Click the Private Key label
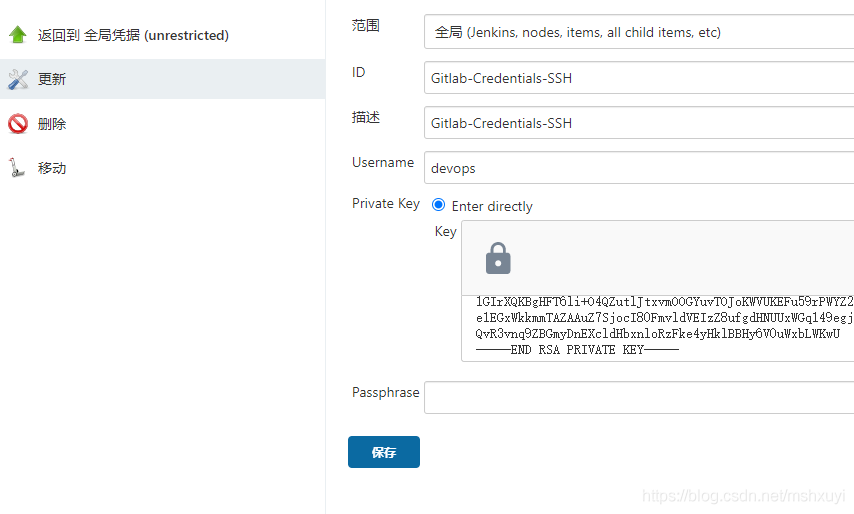The width and height of the screenshot is (854, 514). tap(386, 203)
